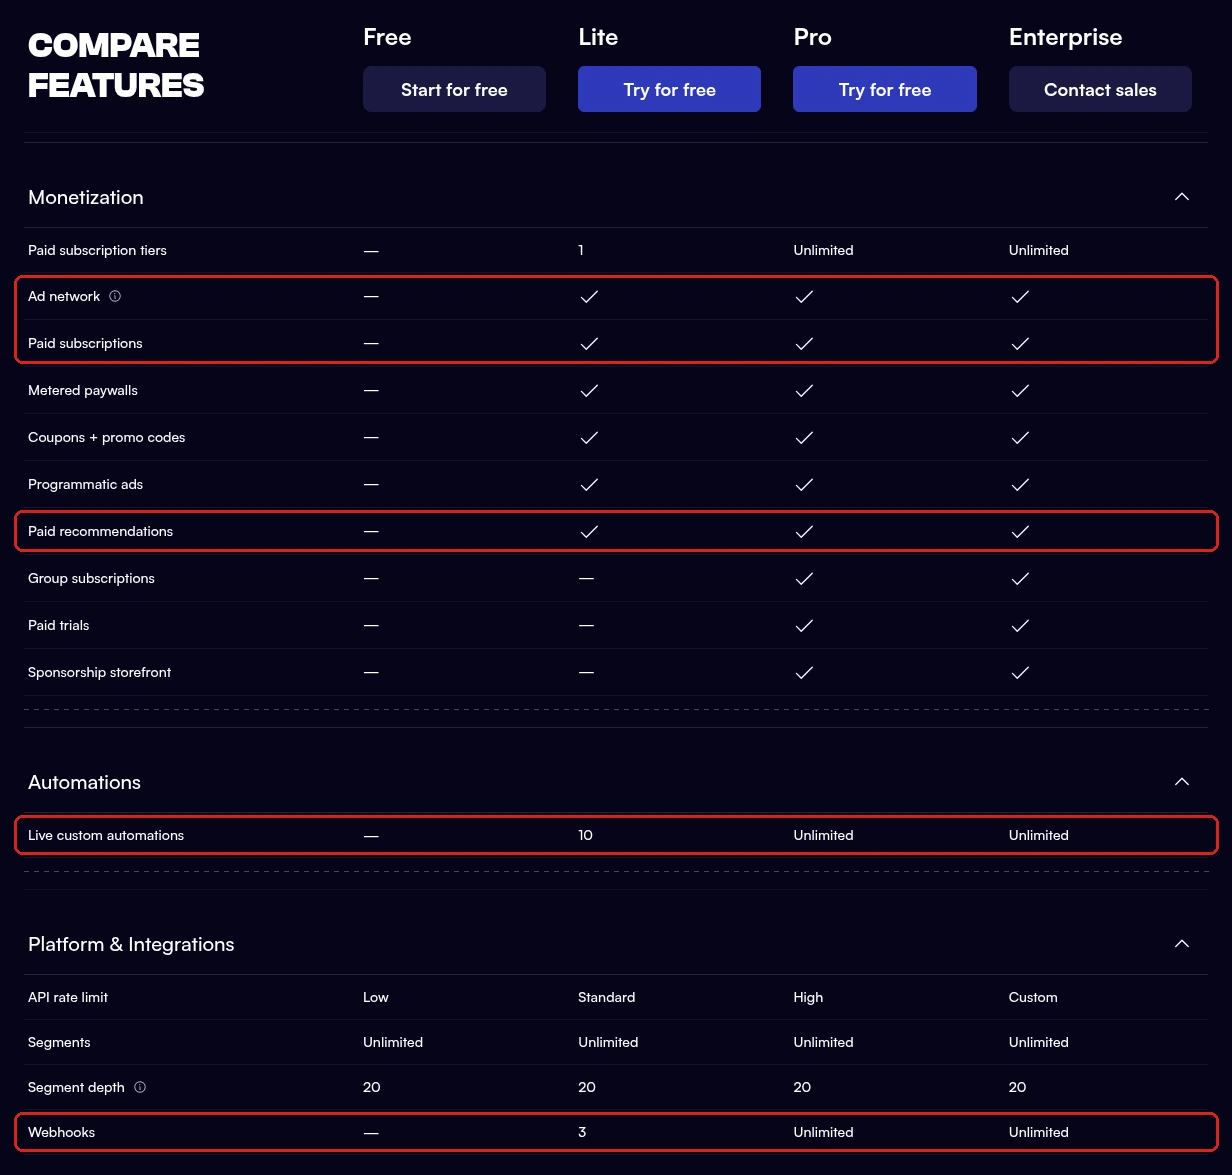1232x1175 pixels.
Task: Click the Enterprise checkmark for Metered paywalls
Action: [1020, 391]
